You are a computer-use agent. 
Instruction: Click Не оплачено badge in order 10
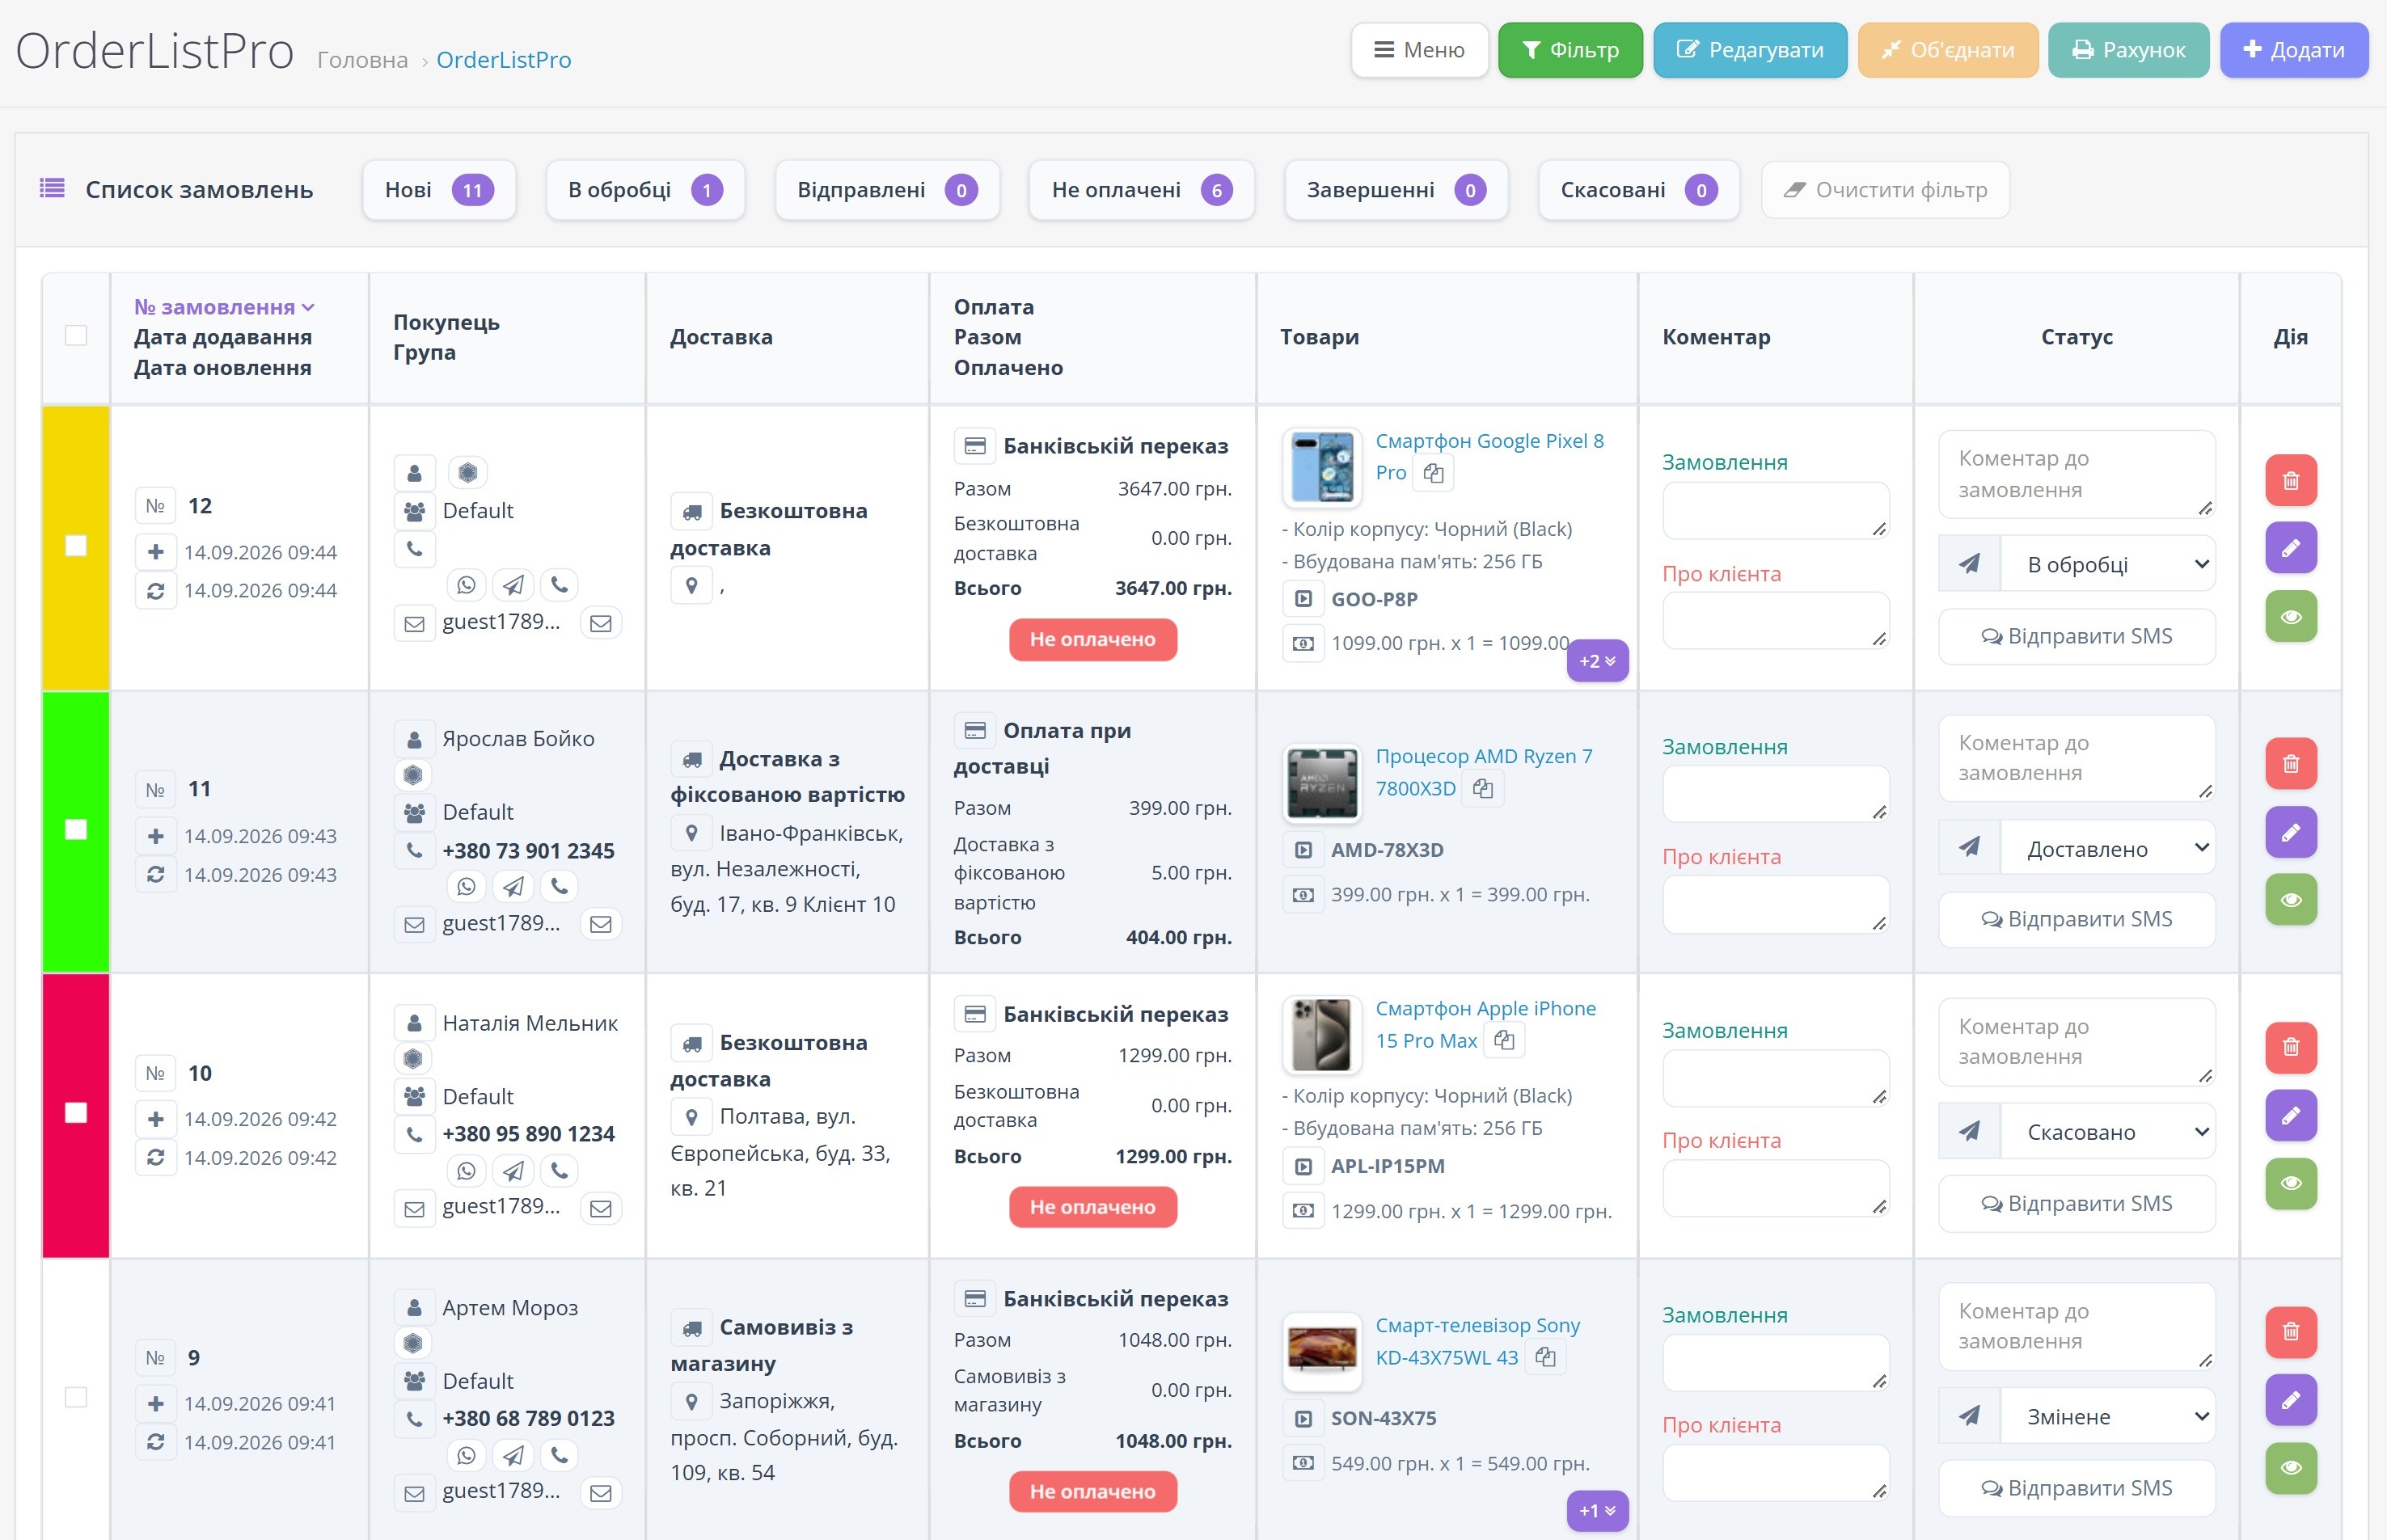1092,1207
